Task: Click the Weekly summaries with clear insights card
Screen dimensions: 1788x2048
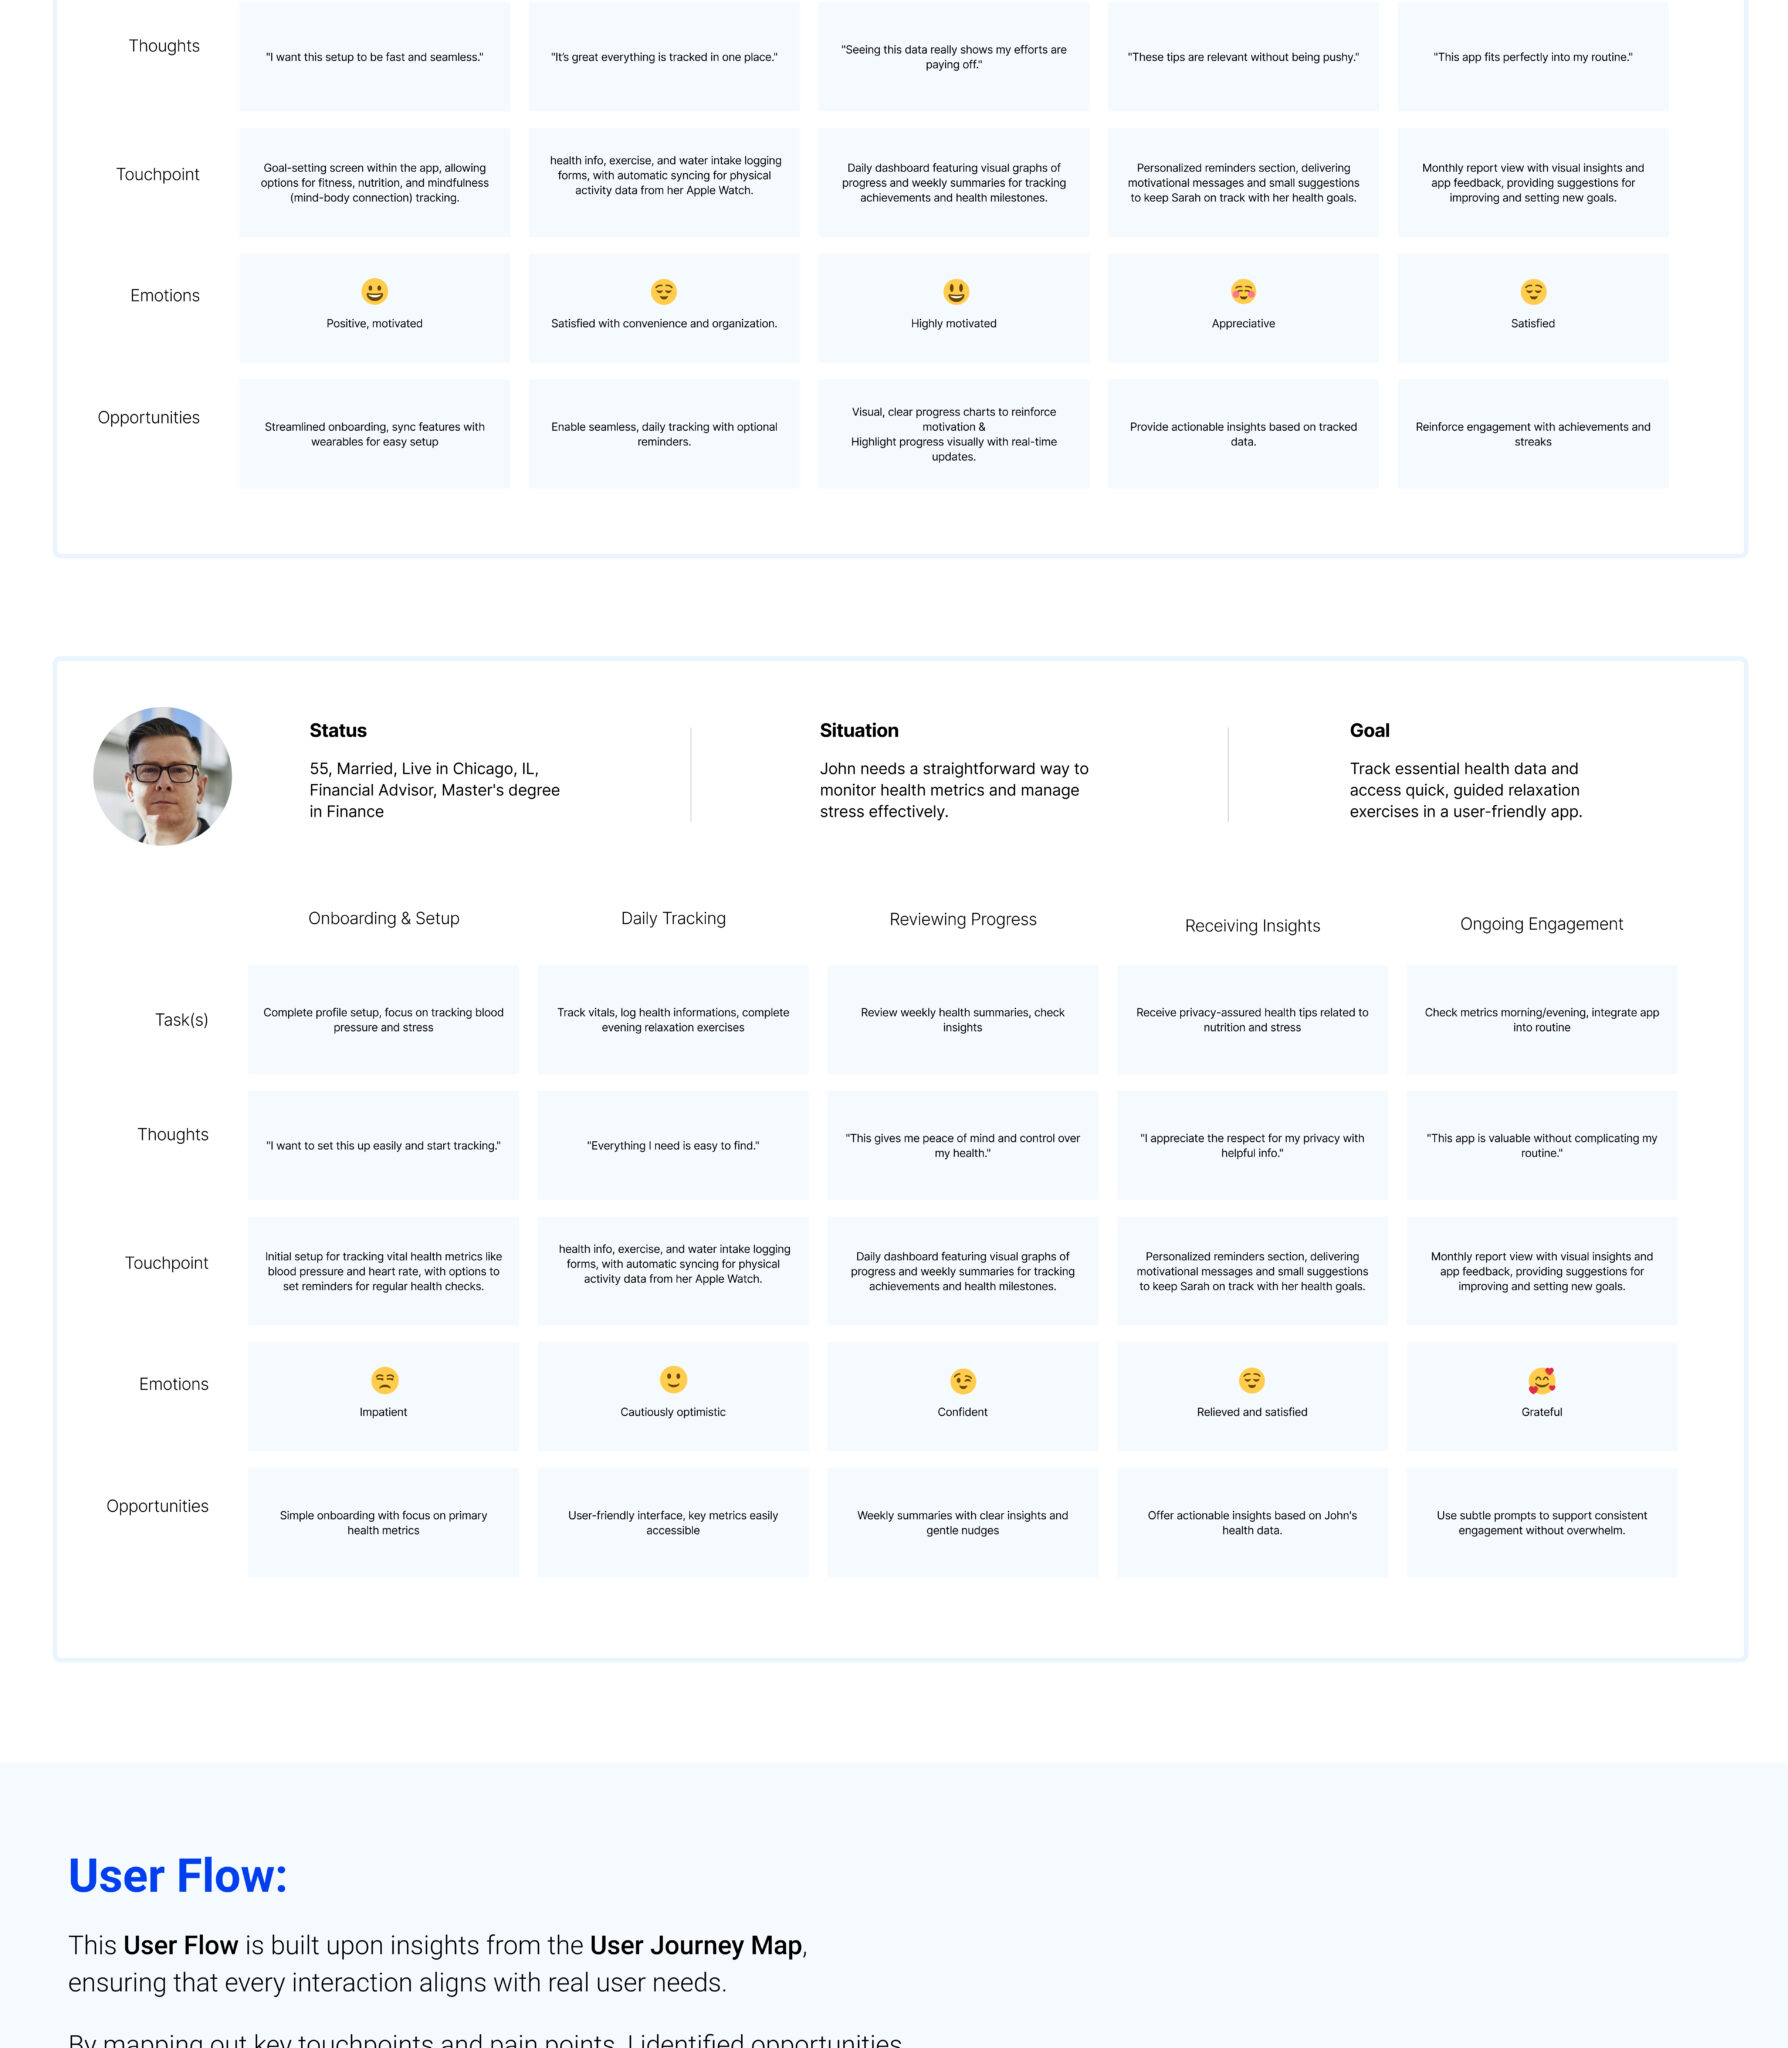Action: tap(962, 1522)
